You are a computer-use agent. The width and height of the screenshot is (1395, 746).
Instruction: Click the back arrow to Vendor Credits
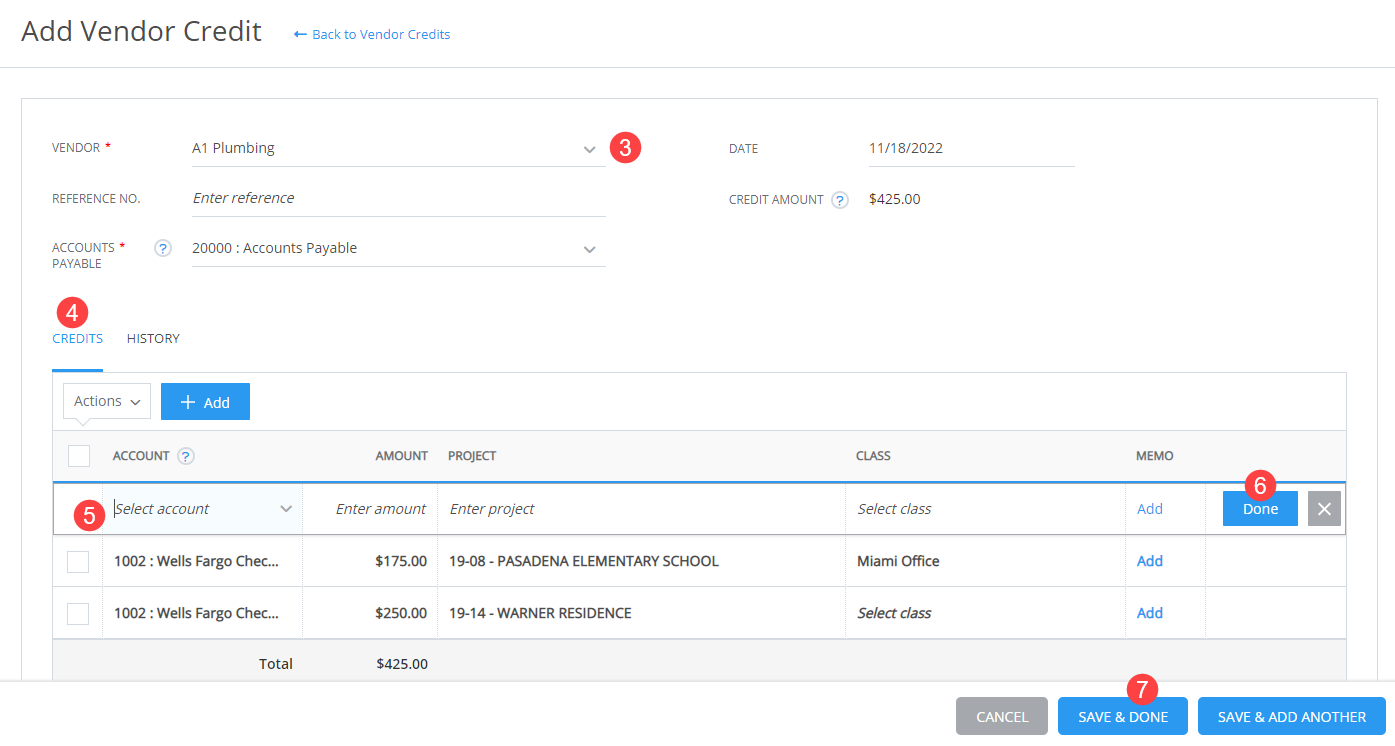(x=300, y=34)
